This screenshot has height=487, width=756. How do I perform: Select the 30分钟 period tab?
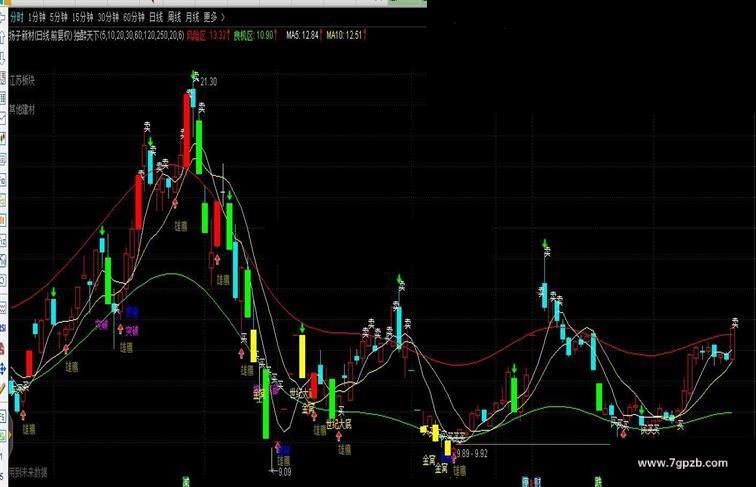pyautogui.click(x=108, y=18)
